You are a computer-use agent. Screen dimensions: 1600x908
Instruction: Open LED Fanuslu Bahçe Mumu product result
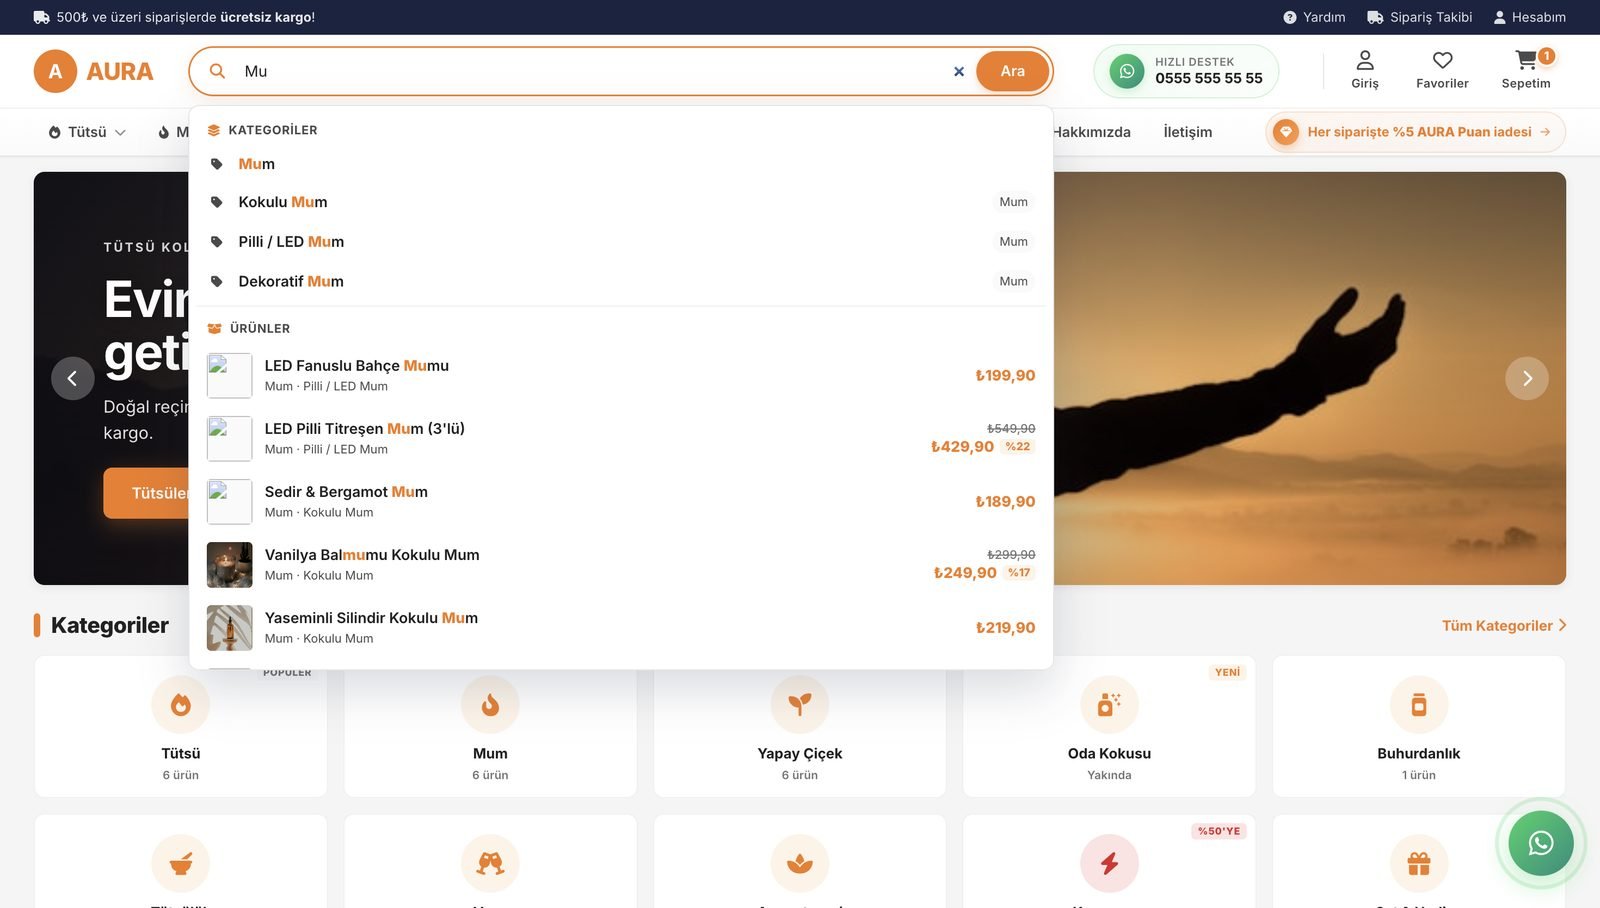(621, 376)
